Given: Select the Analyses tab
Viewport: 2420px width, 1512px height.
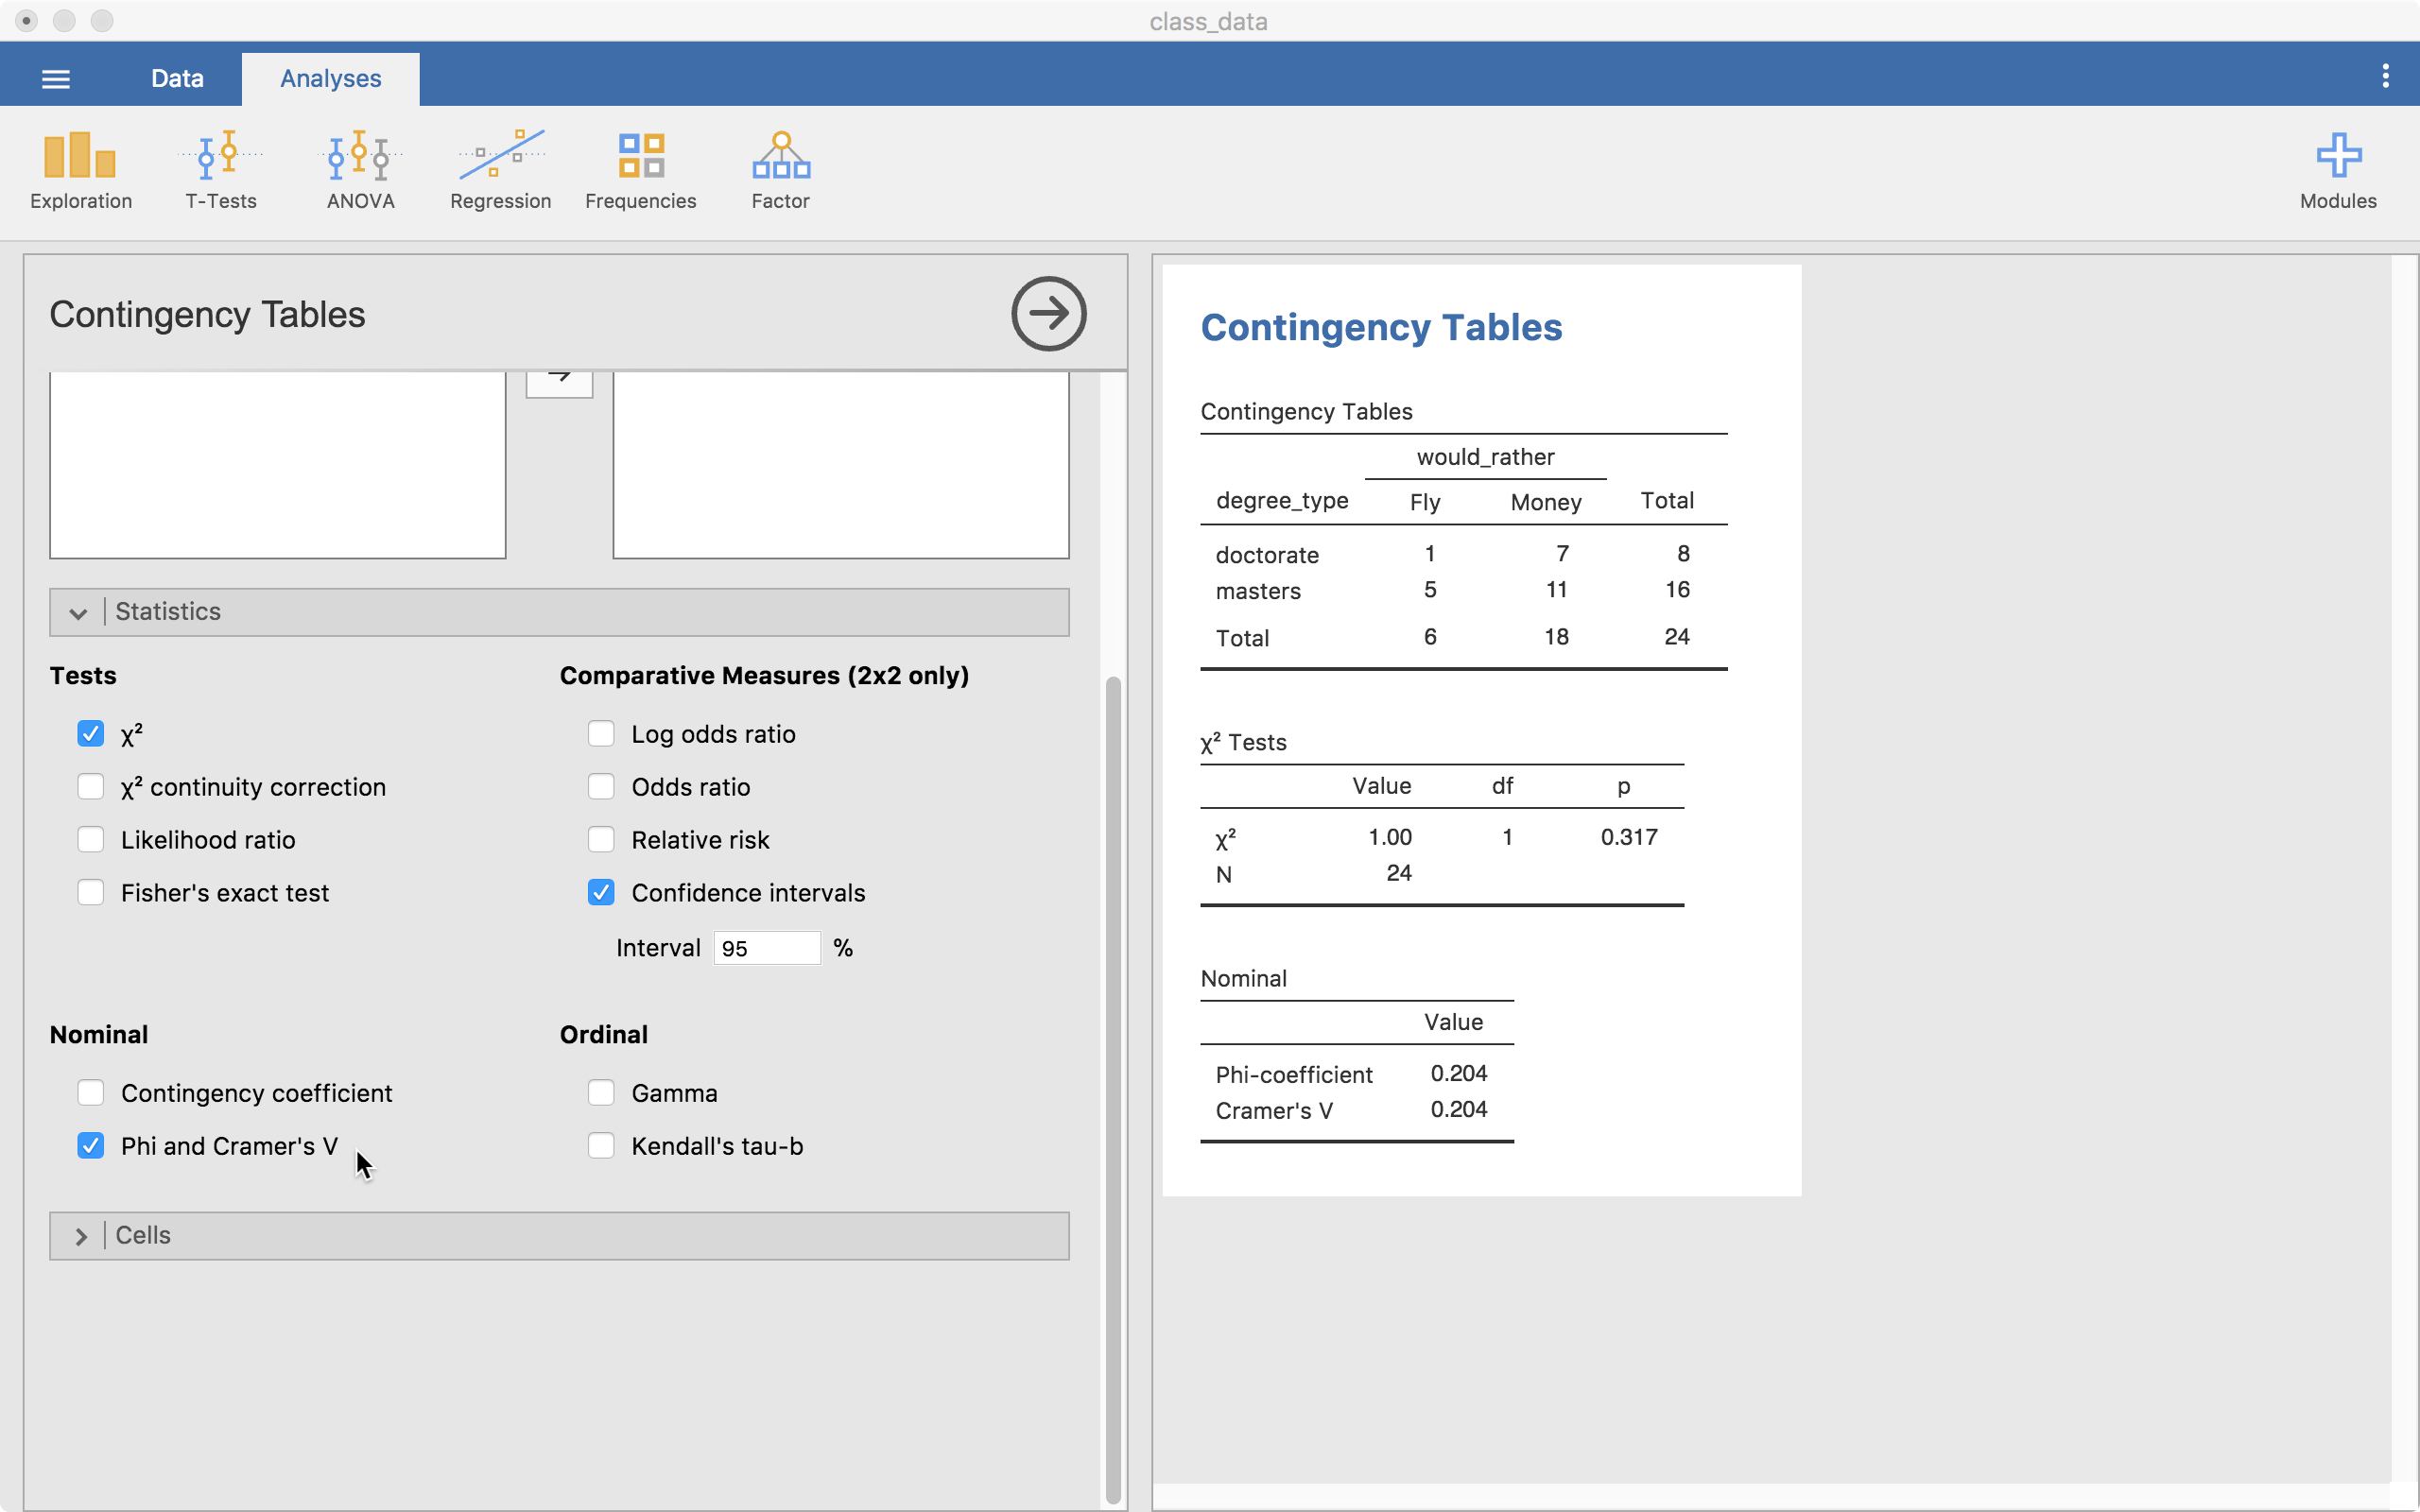Looking at the screenshot, I should (x=330, y=78).
